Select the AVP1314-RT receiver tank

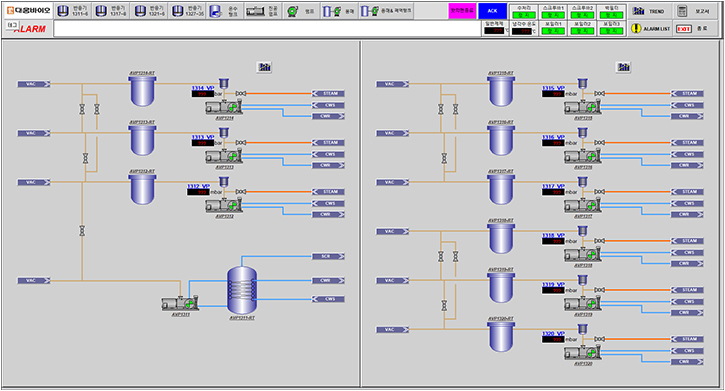point(142,91)
